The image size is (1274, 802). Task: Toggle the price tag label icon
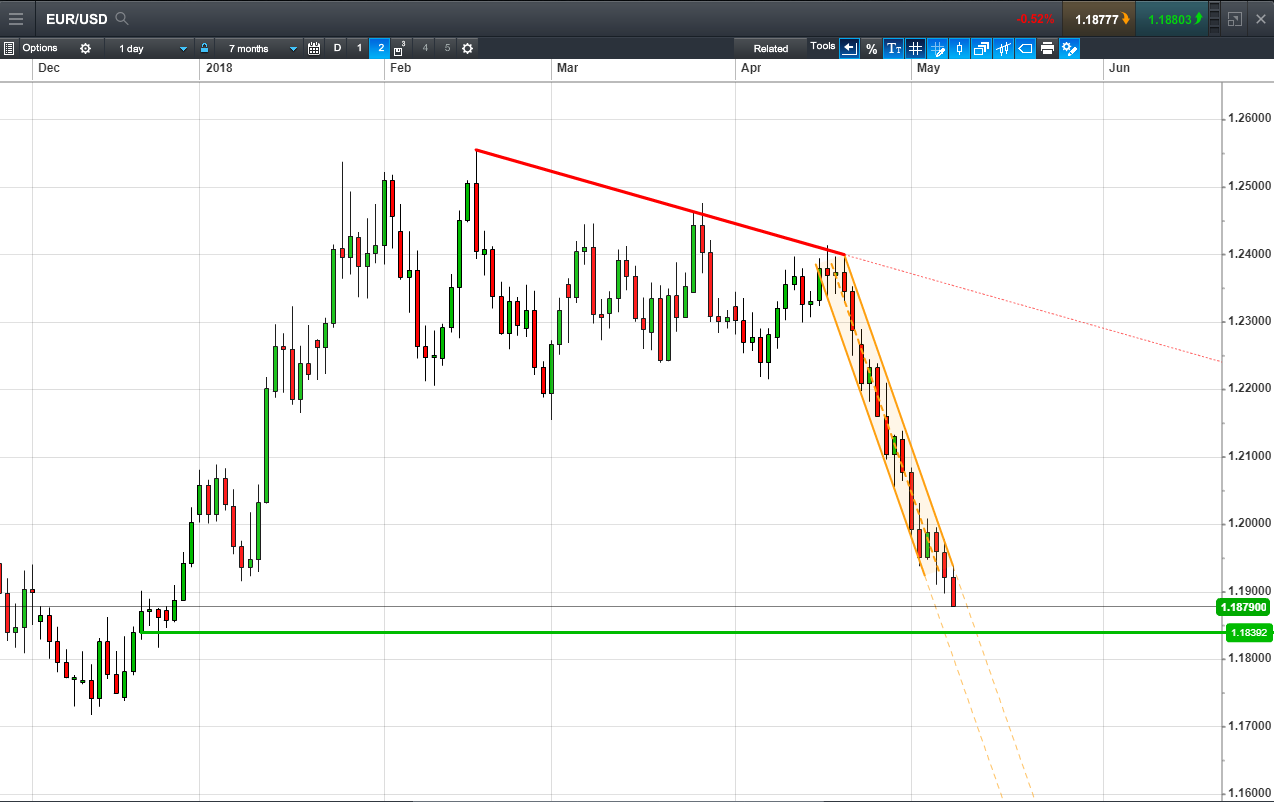[x=1025, y=48]
